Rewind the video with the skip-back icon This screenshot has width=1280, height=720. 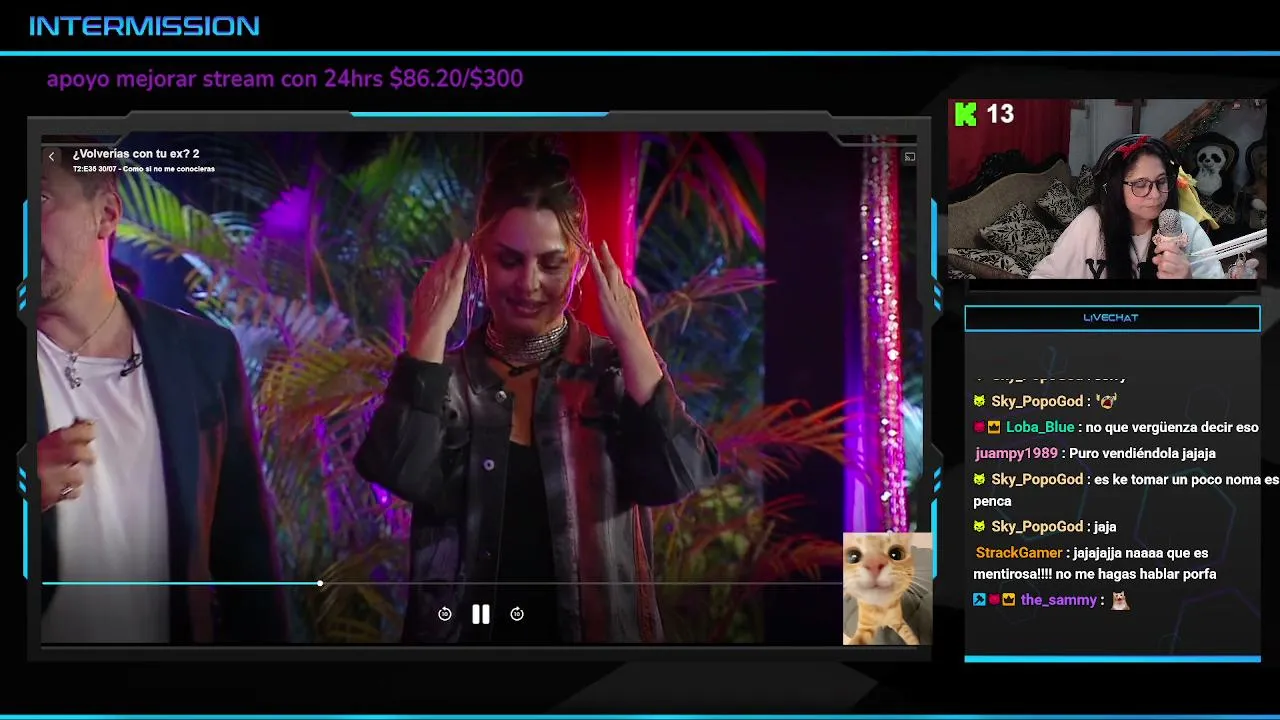pyautogui.click(x=445, y=614)
